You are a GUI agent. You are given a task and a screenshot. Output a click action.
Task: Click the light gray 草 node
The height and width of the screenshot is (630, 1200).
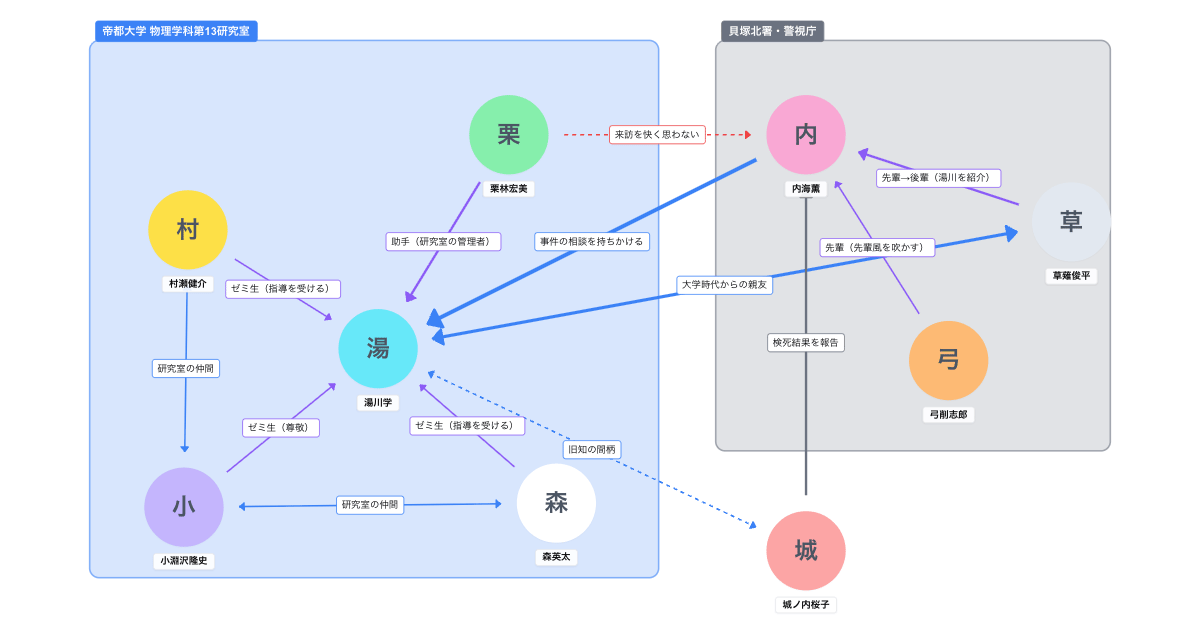pos(1071,222)
